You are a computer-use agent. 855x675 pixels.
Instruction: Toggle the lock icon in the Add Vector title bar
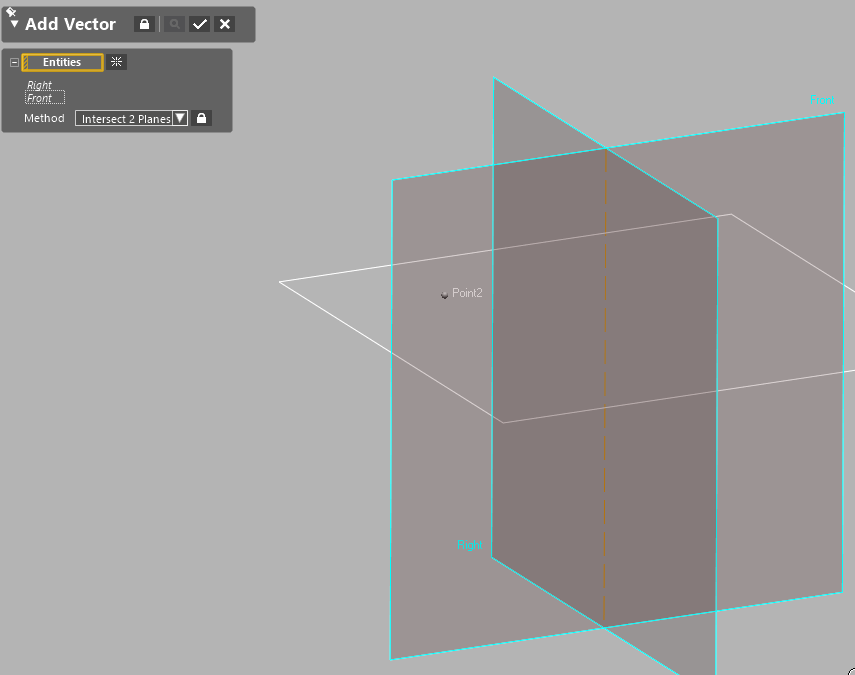146,24
